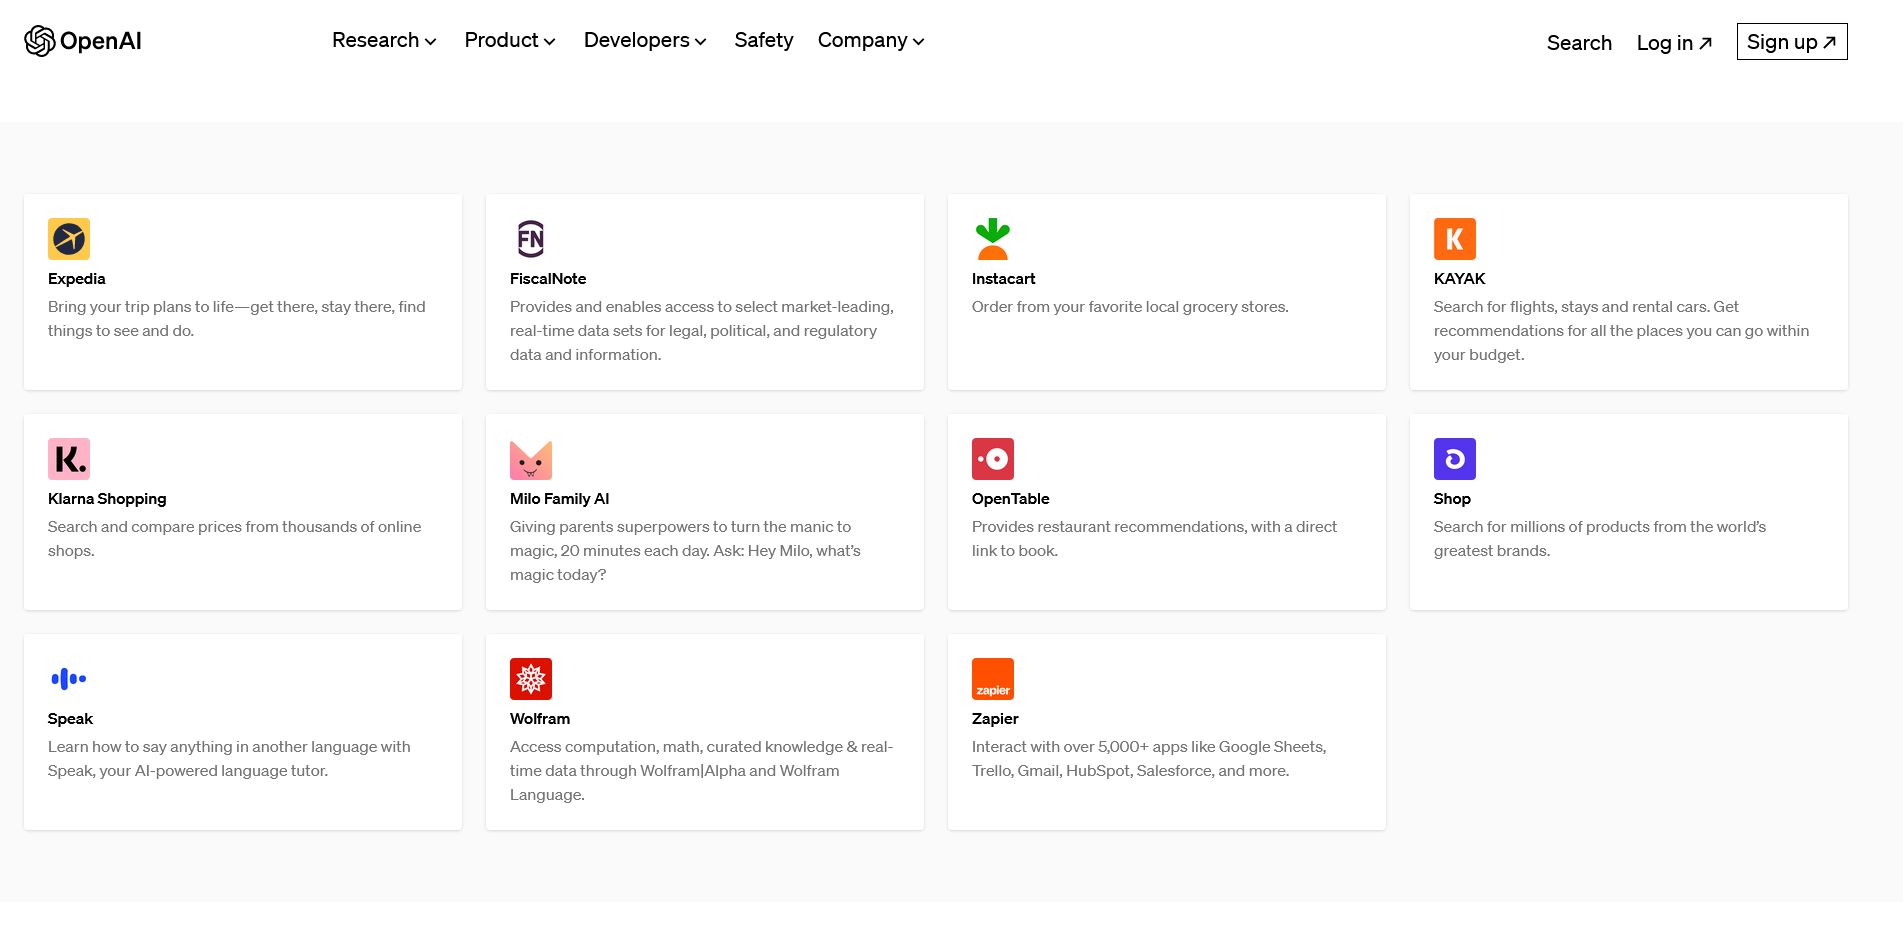Click the Instacart carrot icon

(993, 239)
